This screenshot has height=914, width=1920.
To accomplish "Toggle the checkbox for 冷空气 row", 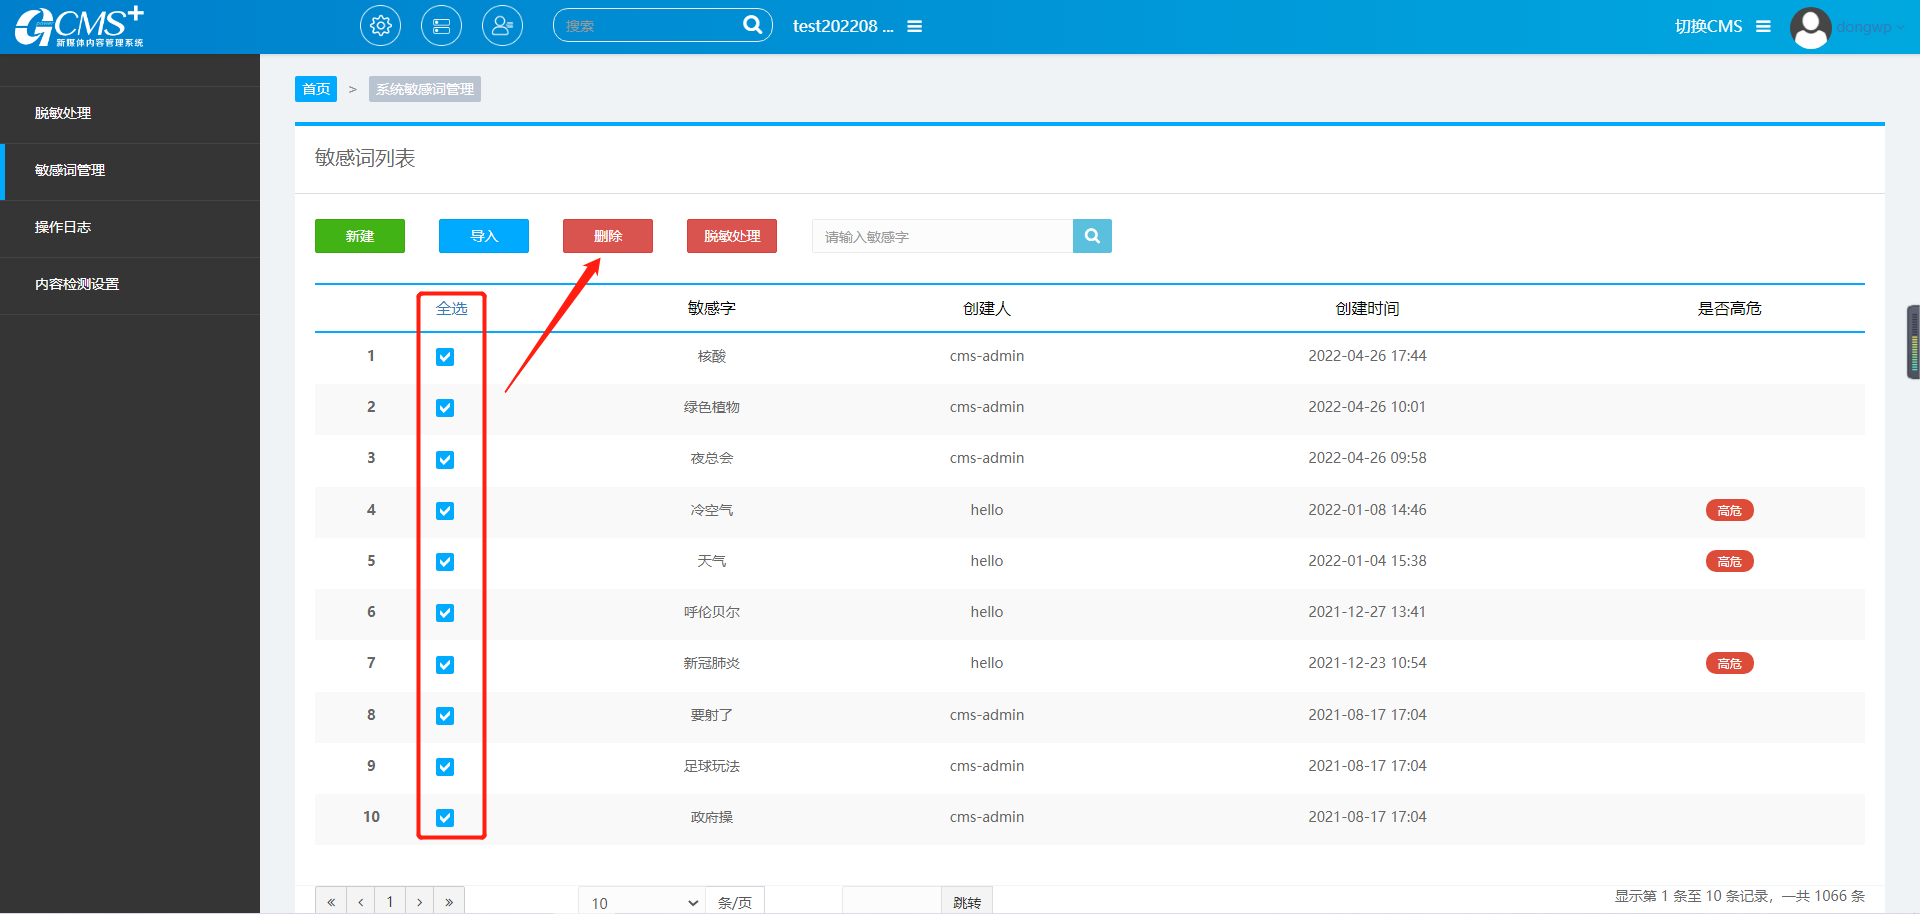I will (445, 511).
